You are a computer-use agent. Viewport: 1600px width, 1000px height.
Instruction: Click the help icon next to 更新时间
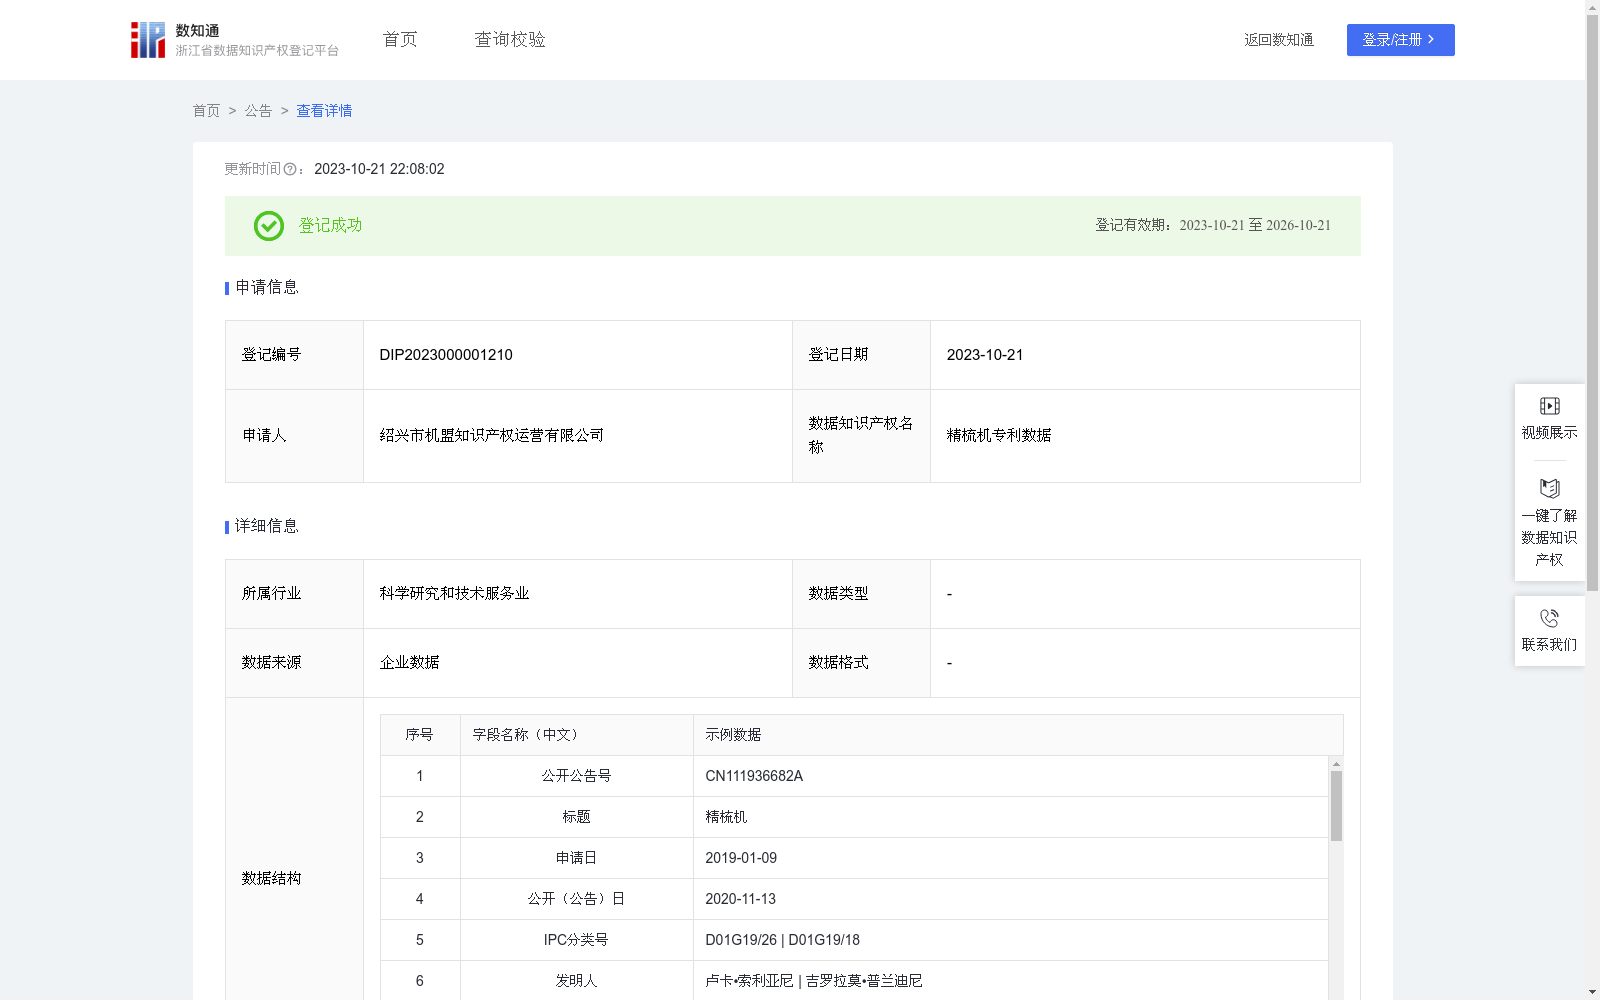290,169
